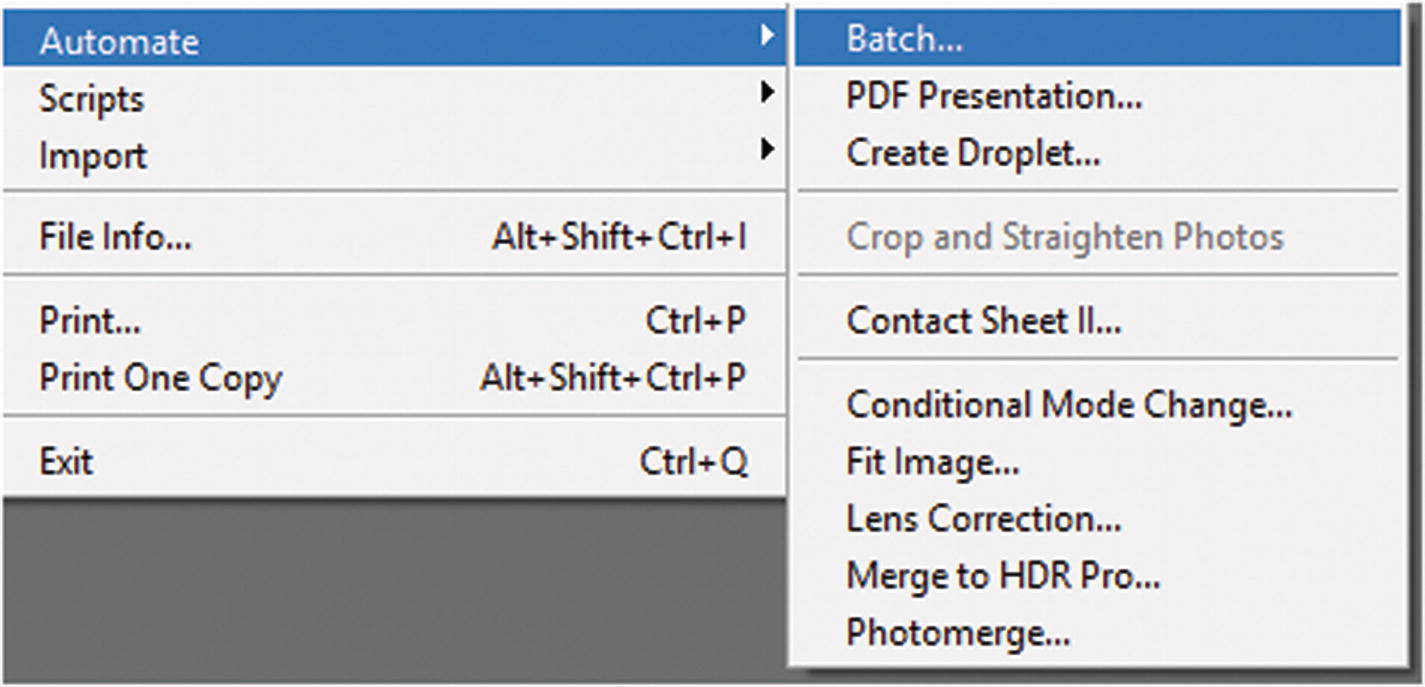1425x687 pixels.
Task: Choose Print from the menu
Action: pyautogui.click(x=90, y=321)
